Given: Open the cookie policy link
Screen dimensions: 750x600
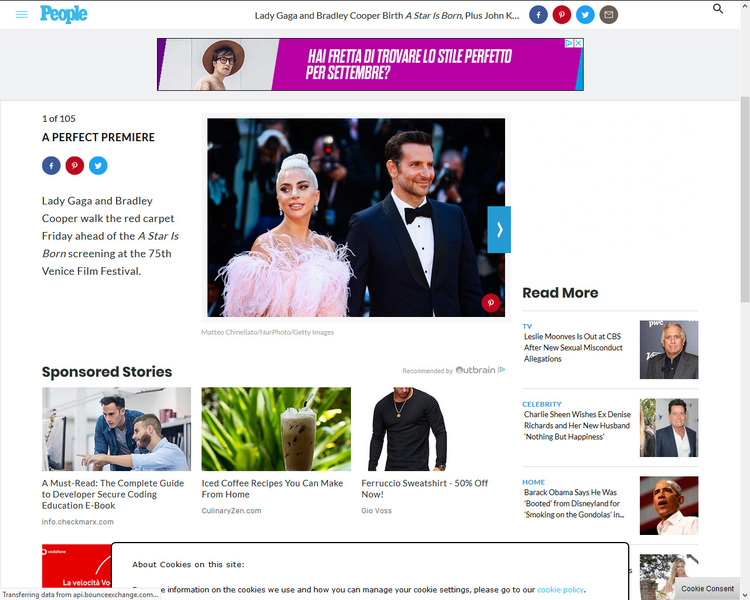Looking at the screenshot, I should [x=560, y=590].
